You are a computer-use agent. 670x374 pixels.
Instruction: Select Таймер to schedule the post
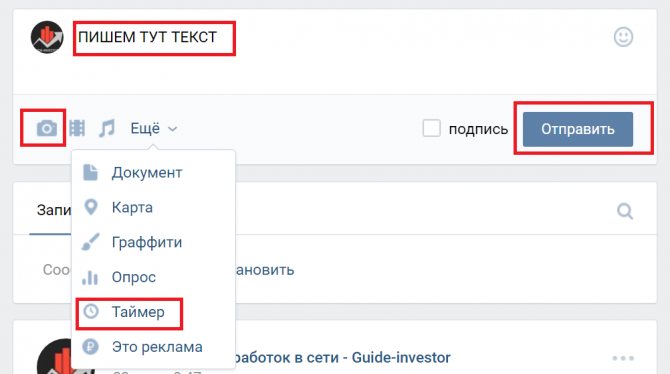click(138, 312)
